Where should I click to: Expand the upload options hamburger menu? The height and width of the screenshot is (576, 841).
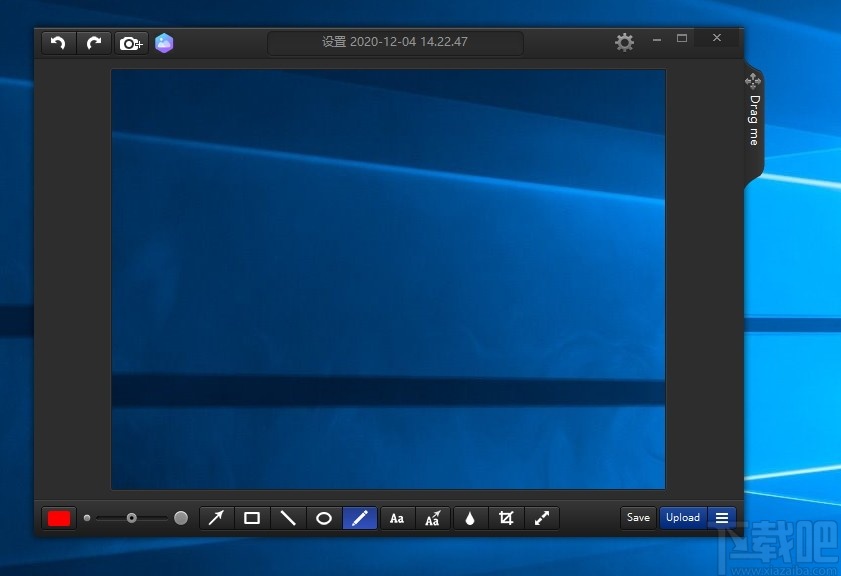click(722, 518)
